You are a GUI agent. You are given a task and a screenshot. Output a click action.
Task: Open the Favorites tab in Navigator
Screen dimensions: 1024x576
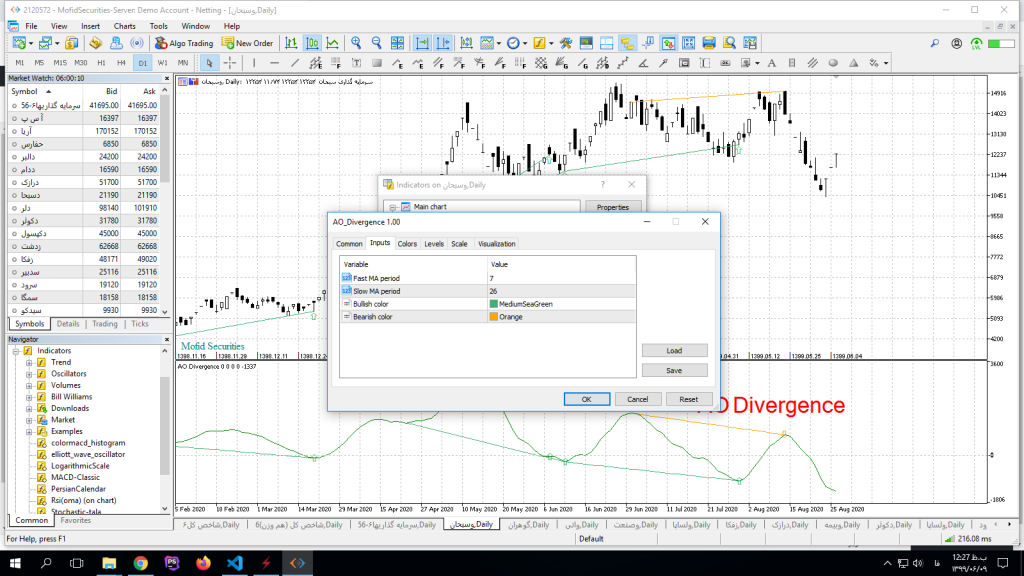75,521
